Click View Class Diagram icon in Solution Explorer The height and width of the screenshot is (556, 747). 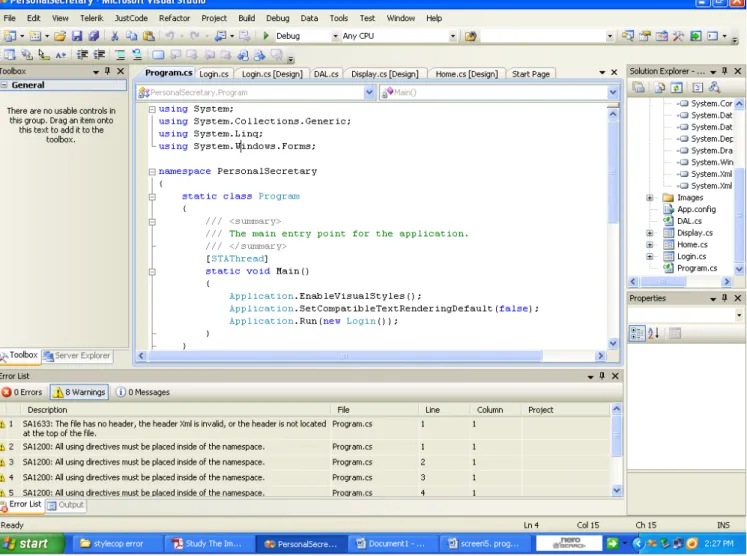point(714,88)
